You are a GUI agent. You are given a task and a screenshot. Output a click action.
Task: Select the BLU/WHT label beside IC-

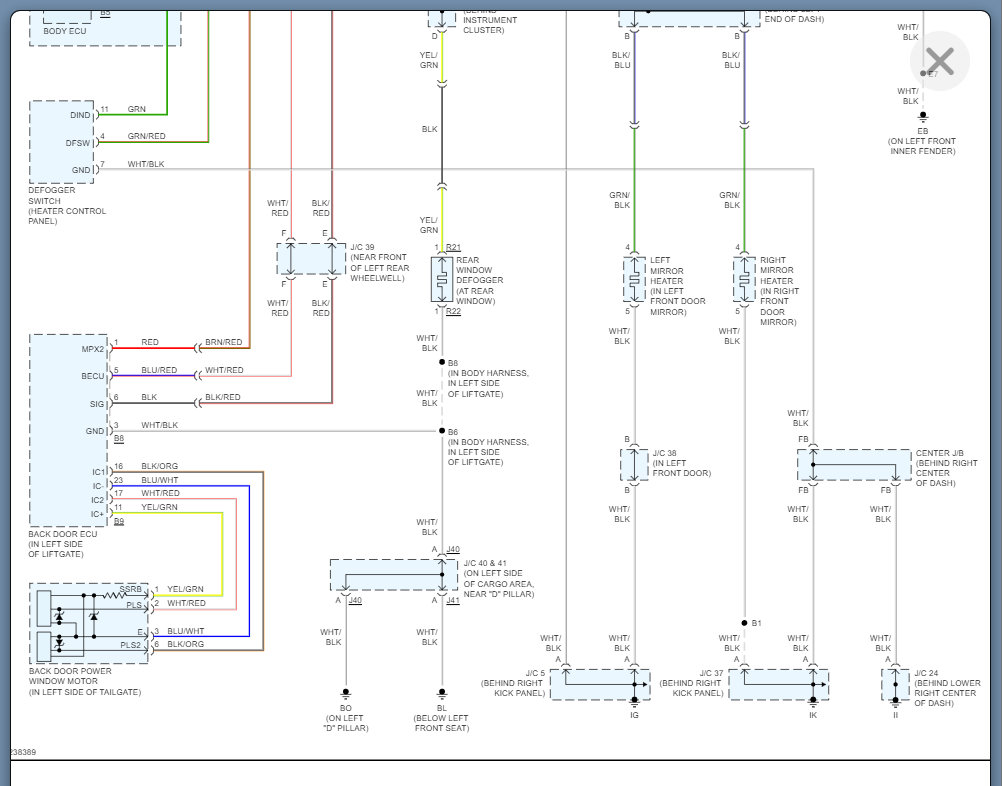click(x=160, y=480)
